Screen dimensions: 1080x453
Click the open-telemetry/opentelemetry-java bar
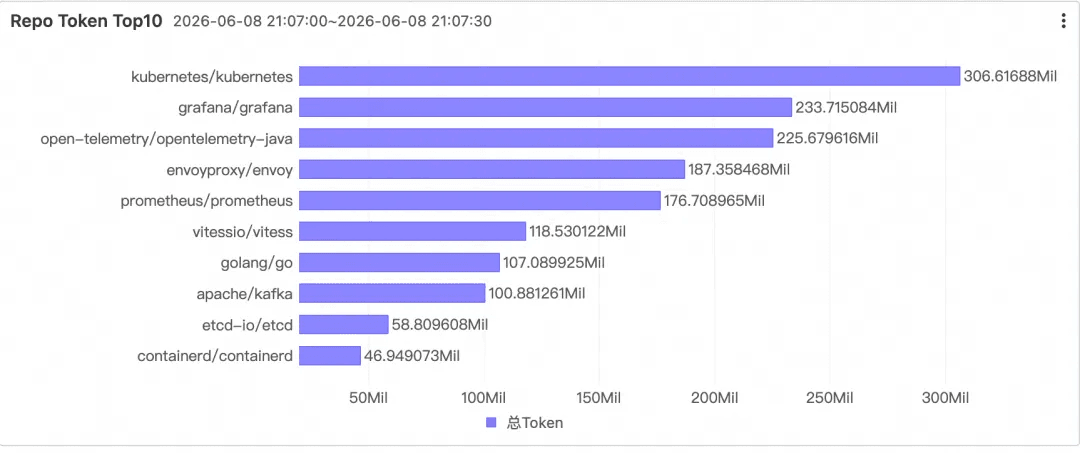click(536, 138)
